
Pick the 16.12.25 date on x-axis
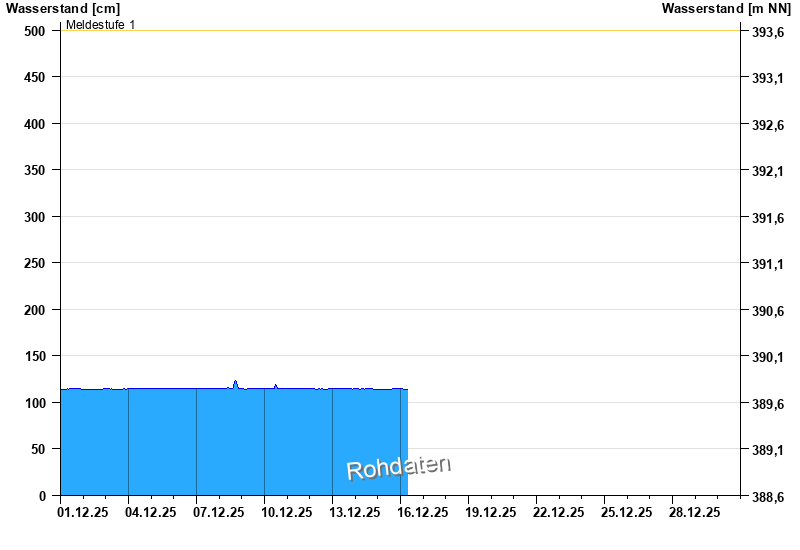(x=423, y=512)
